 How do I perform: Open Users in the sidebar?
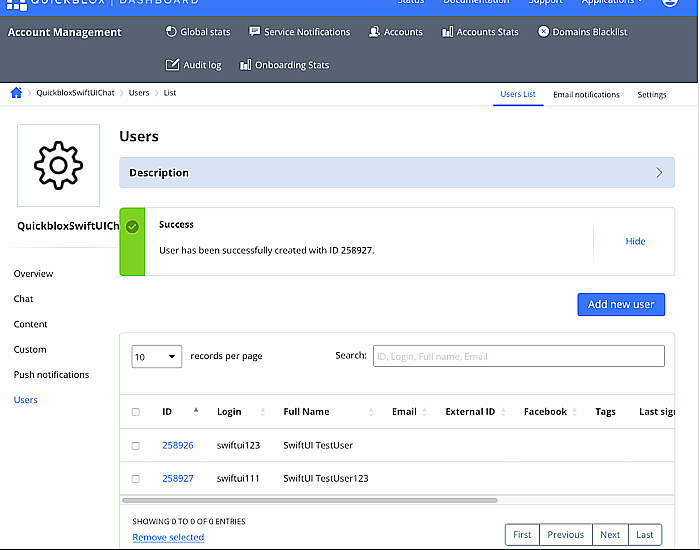[x=25, y=400]
